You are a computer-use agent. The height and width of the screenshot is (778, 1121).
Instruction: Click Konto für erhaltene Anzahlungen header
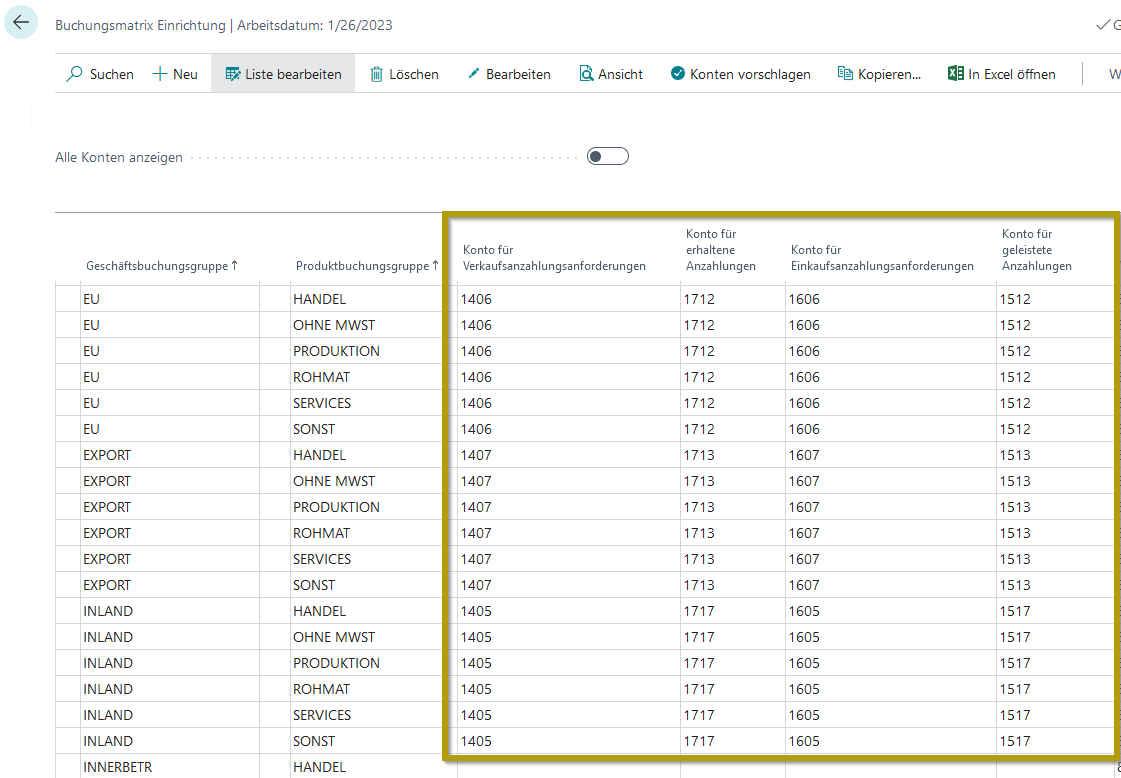click(x=720, y=250)
